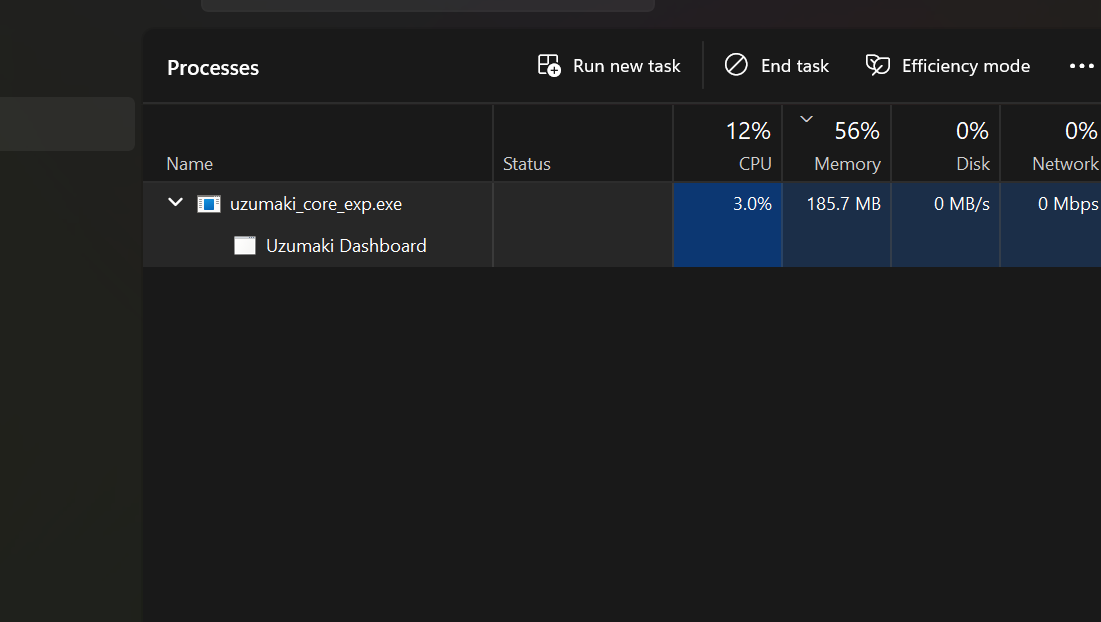The height and width of the screenshot is (622, 1101).
Task: Sort by the 56% Memory column header
Action: (836, 143)
